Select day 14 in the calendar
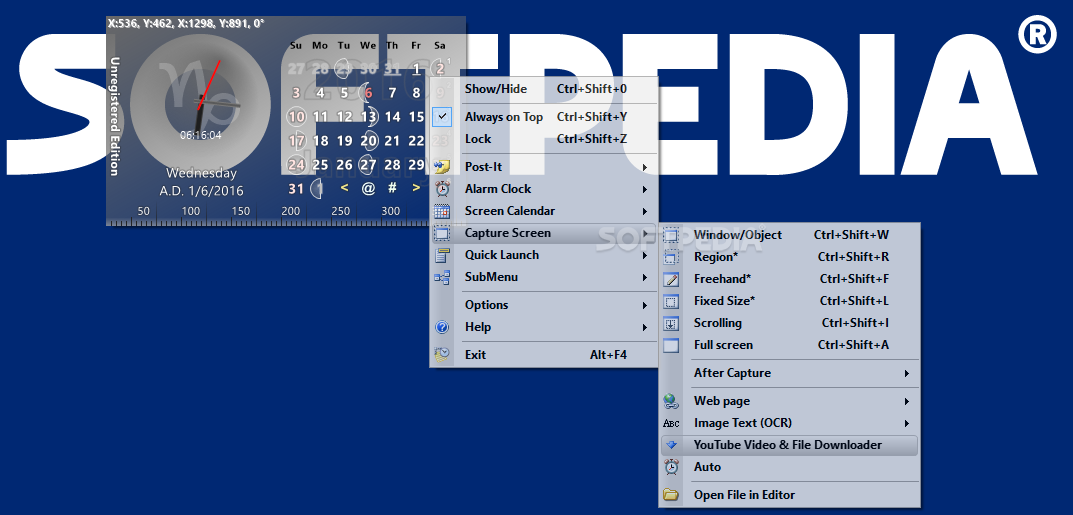The width and height of the screenshot is (1073, 515). pos(392,117)
